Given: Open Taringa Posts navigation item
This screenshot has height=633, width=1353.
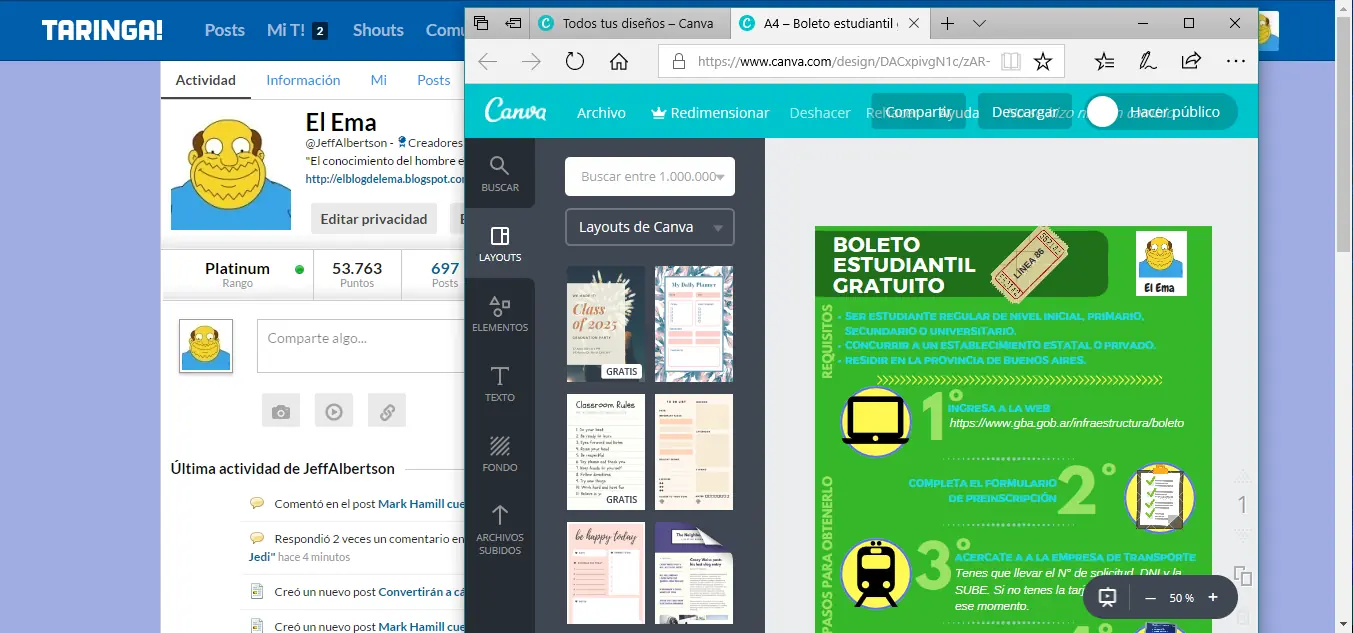Looking at the screenshot, I should pos(225,30).
